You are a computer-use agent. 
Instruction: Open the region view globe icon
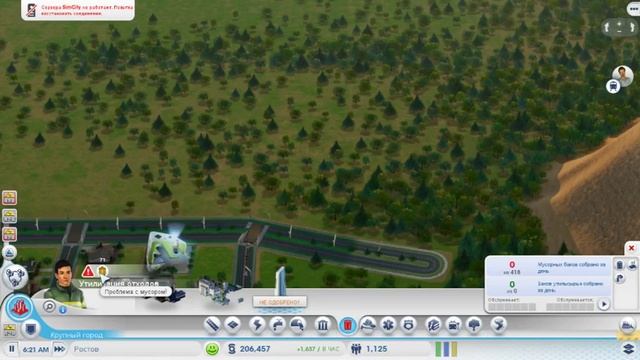15,277
